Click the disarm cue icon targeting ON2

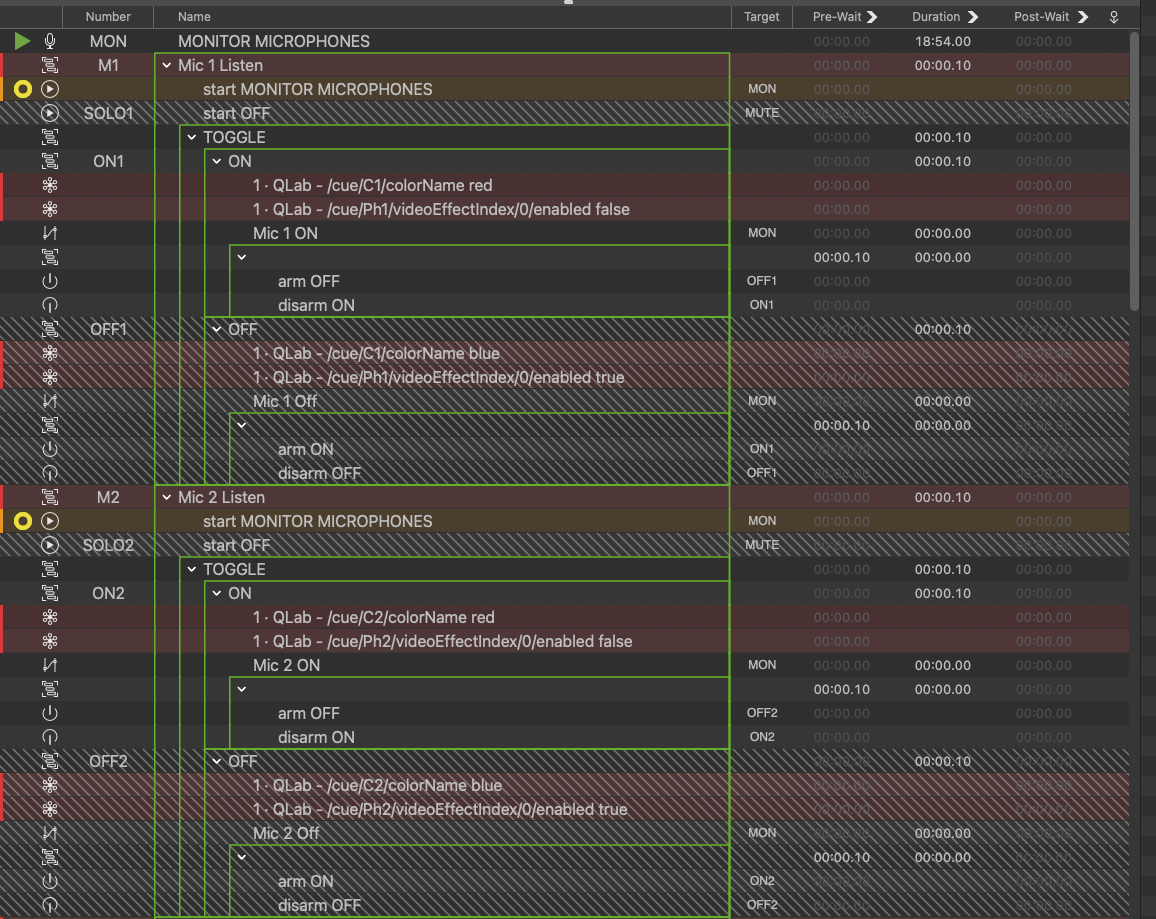[50, 737]
